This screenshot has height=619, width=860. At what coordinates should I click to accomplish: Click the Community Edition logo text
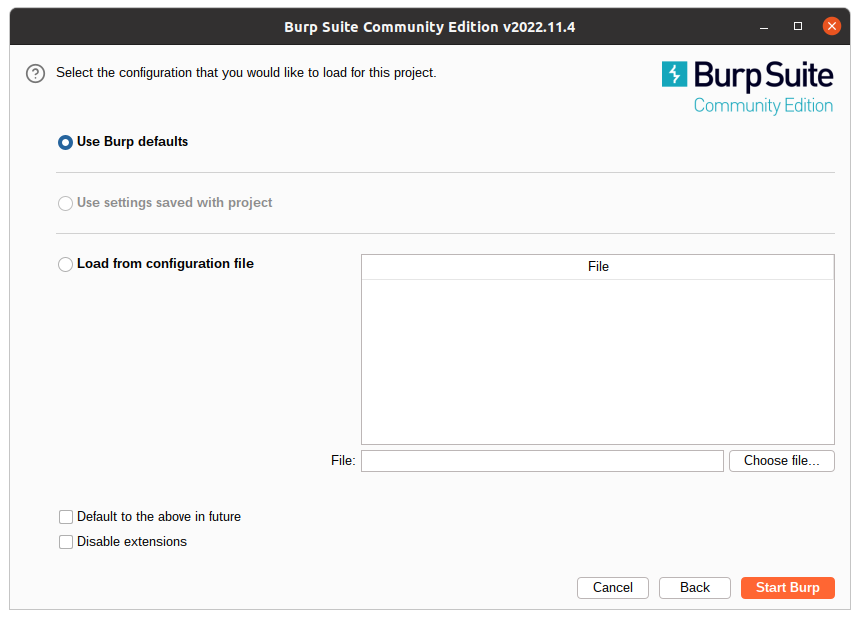(x=763, y=105)
